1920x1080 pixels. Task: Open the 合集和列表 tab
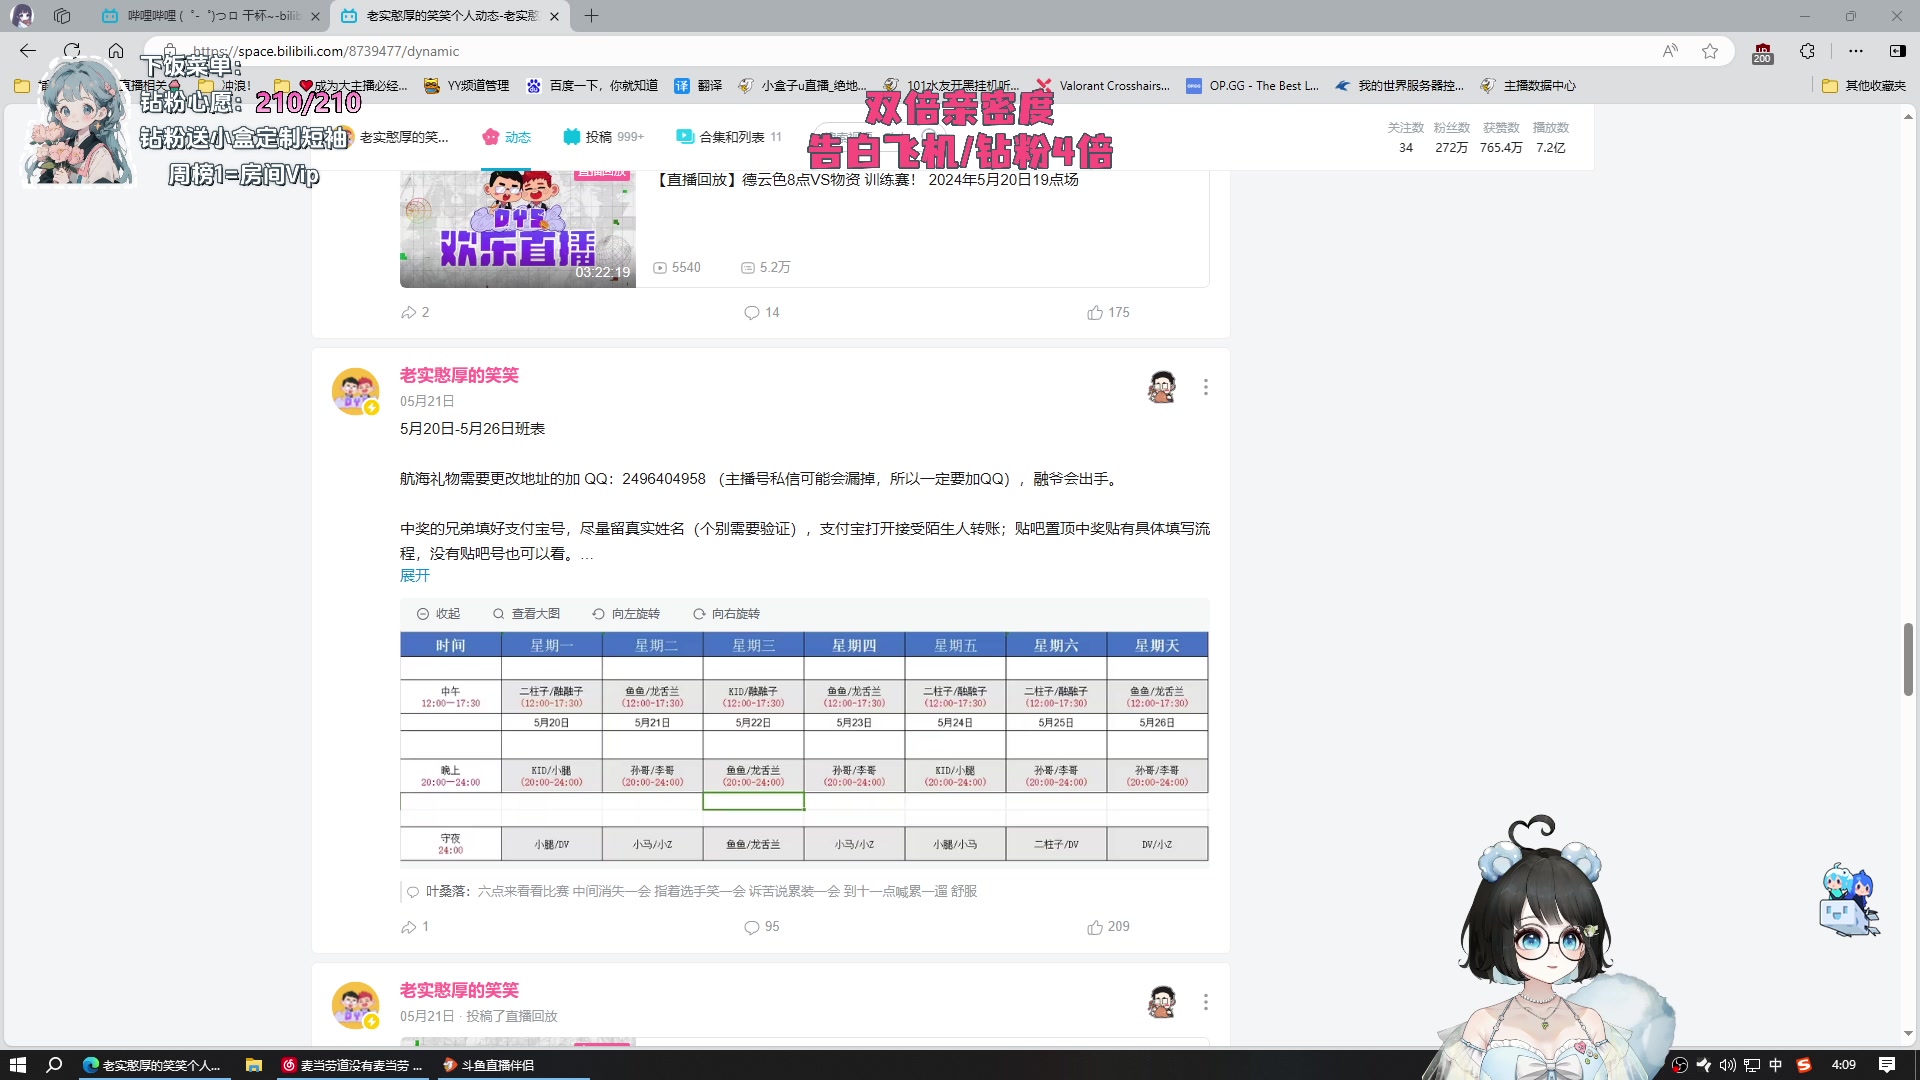pos(729,137)
